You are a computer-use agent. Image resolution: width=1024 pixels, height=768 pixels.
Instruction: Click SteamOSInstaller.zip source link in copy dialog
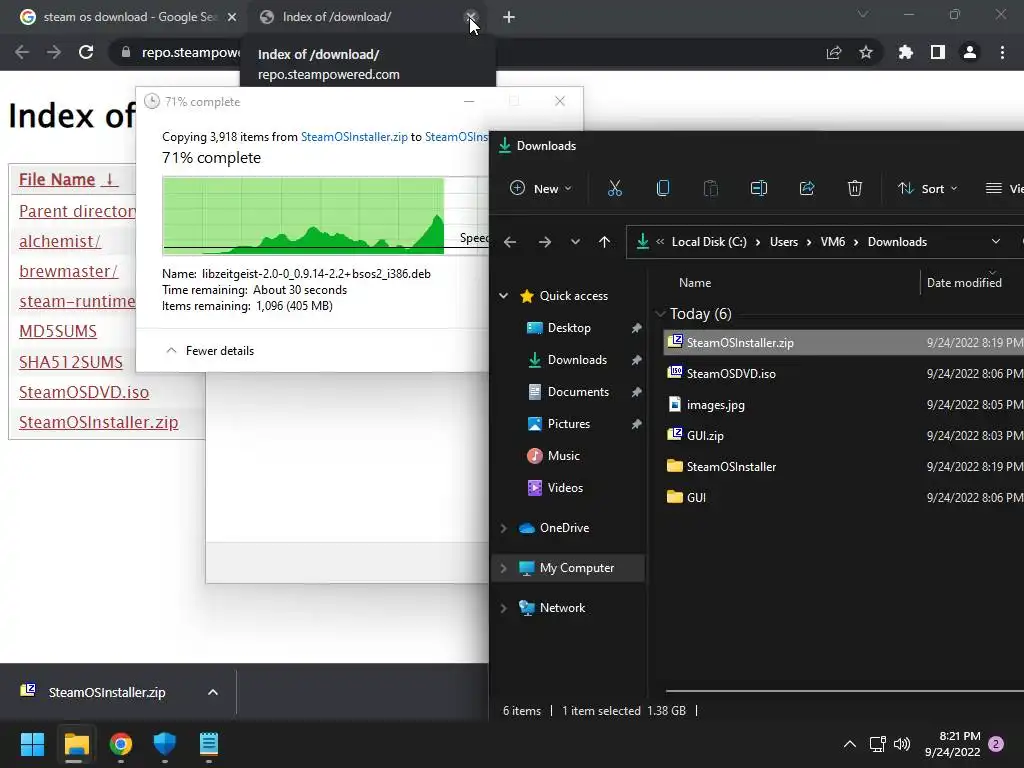coord(354,137)
